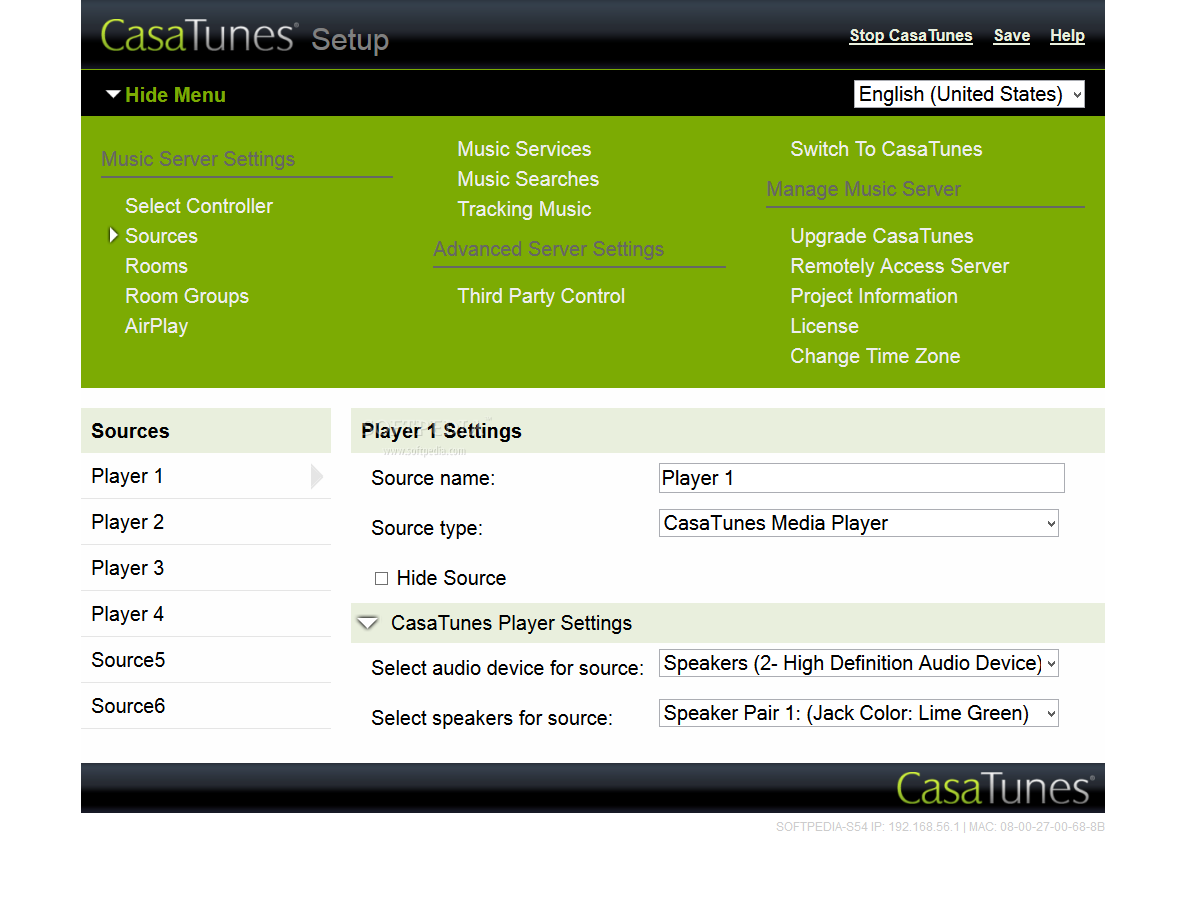Open Room Groups settings
This screenshot has height=918, width=1186.
187,296
